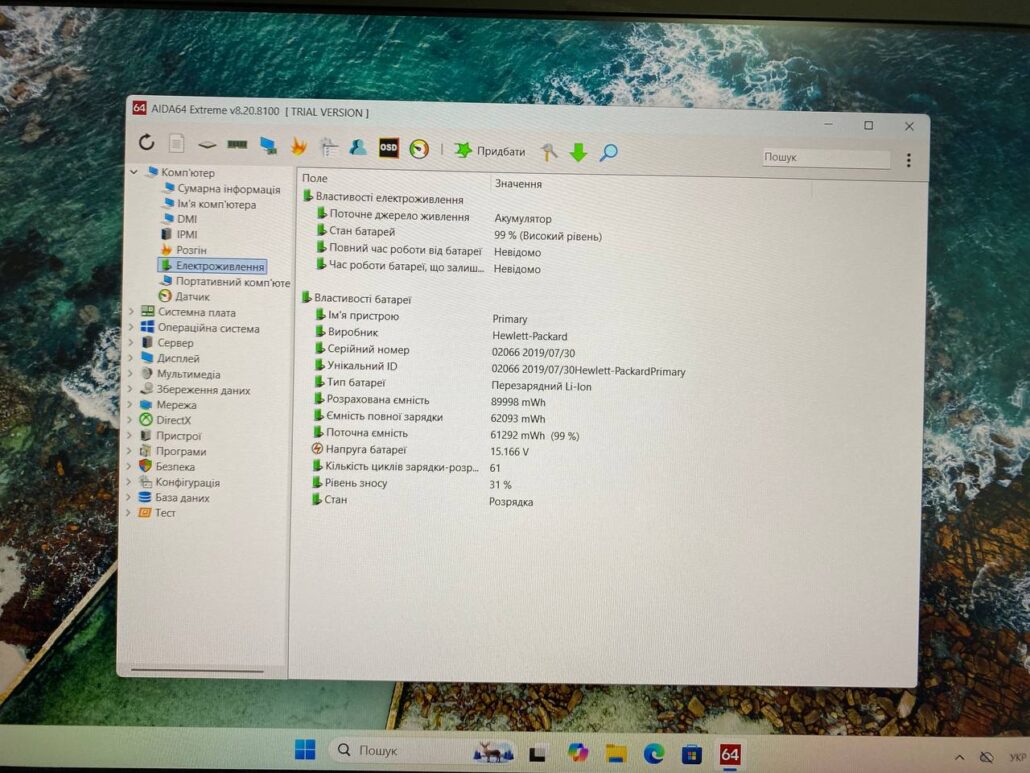Image resolution: width=1030 pixels, height=773 pixels.
Task: Open Microsoft Edge from the taskbar
Action: click(653, 752)
